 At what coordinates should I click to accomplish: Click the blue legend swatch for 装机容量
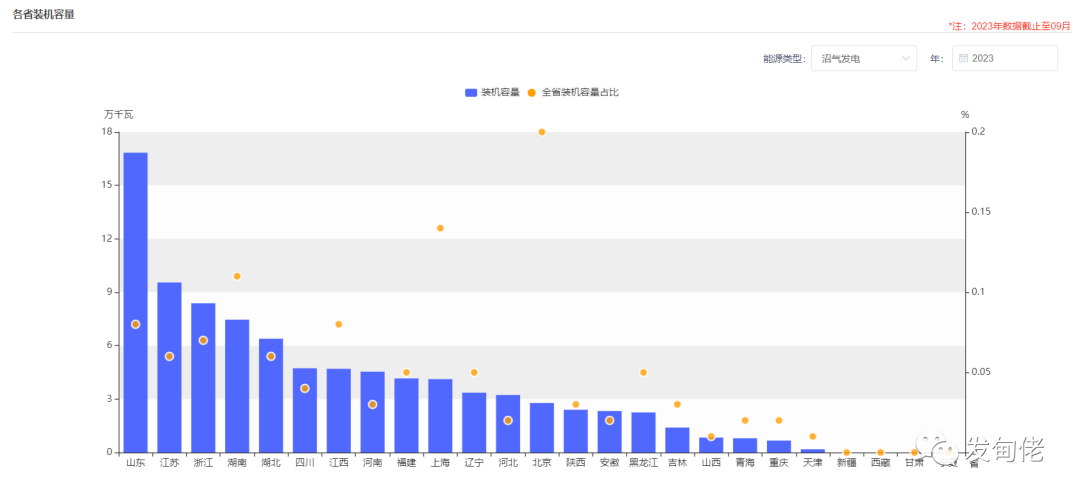[471, 92]
